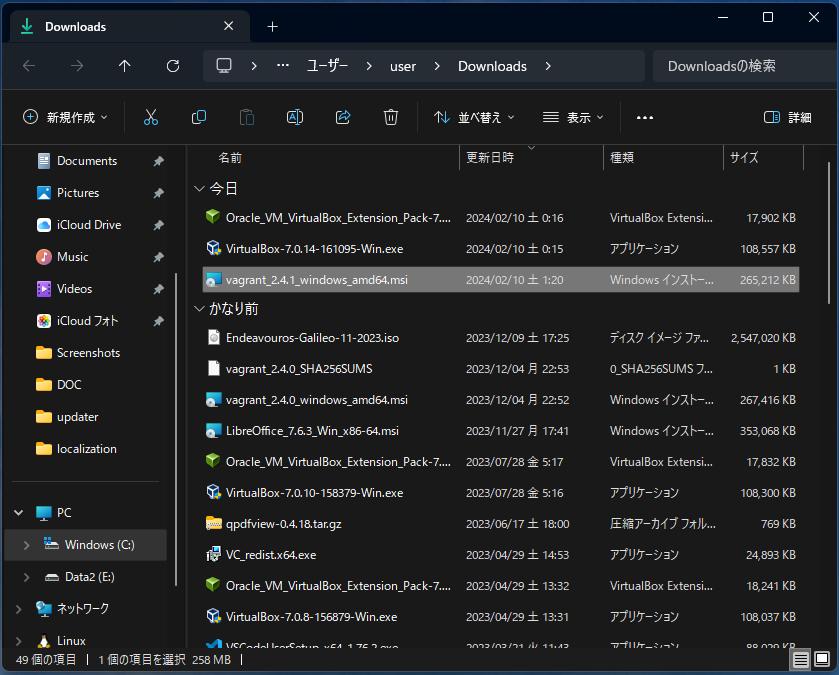839x675 pixels.
Task: Select VirtualBox-7.0.10-158379-Win.exe file
Action: (x=501, y=493)
